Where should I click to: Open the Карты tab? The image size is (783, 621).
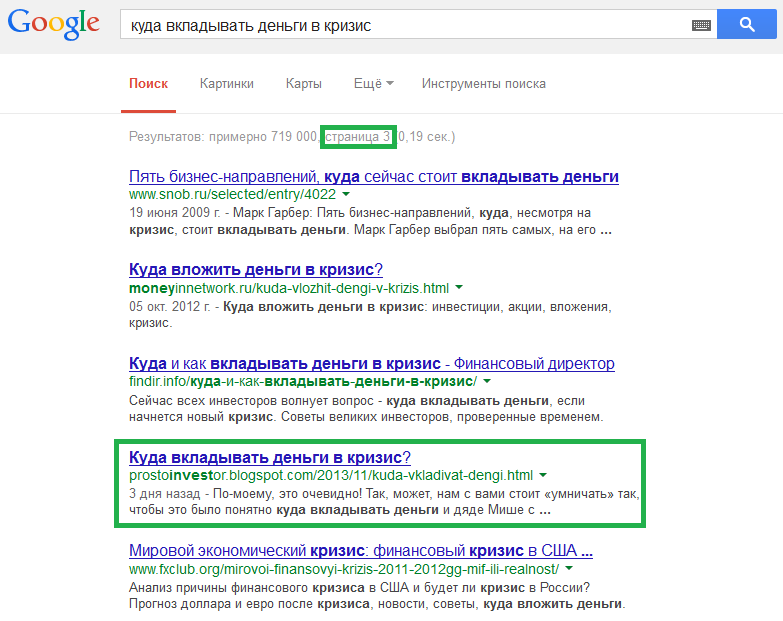click(x=303, y=84)
